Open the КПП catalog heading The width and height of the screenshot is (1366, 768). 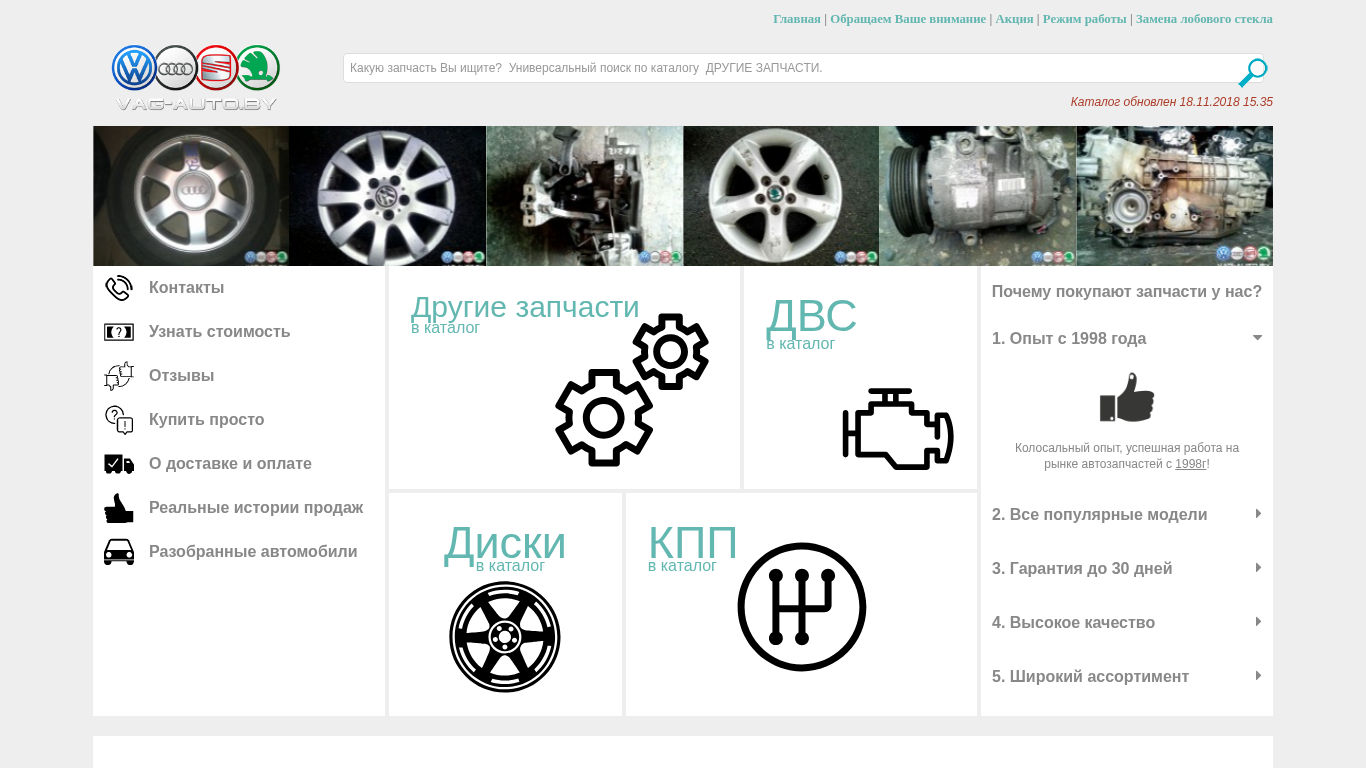coord(693,543)
